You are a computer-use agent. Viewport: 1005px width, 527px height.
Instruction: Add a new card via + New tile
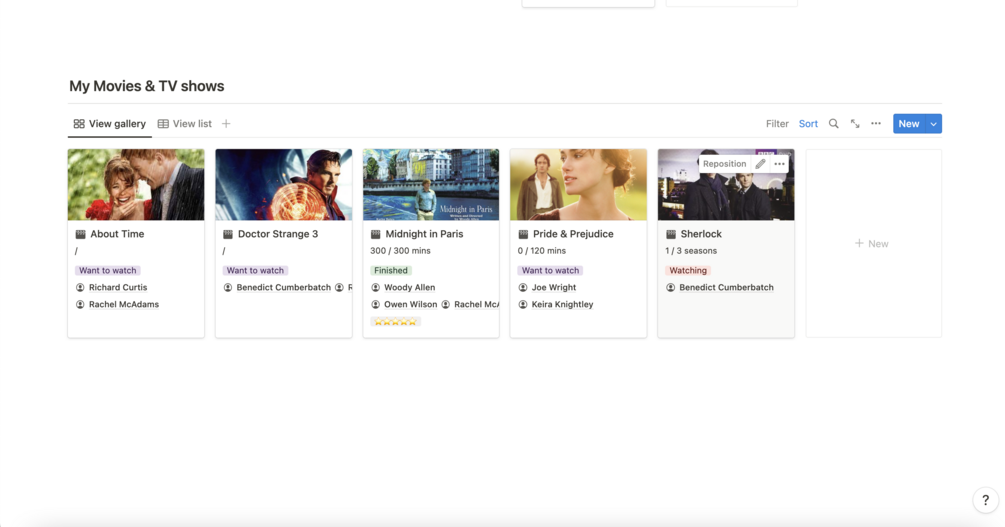873,244
